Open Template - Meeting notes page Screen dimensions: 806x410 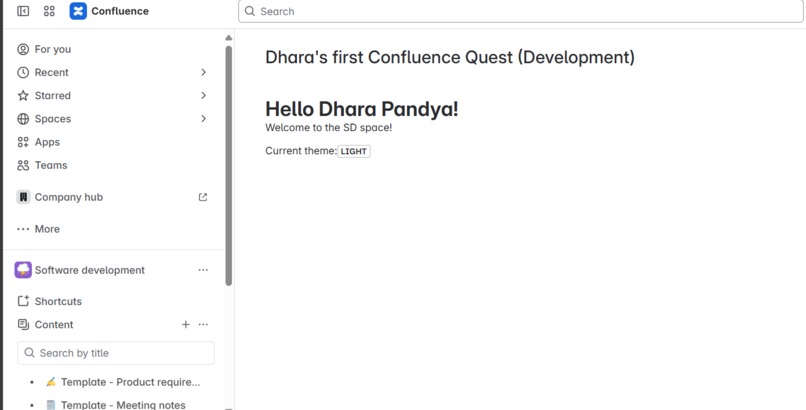[123, 405]
